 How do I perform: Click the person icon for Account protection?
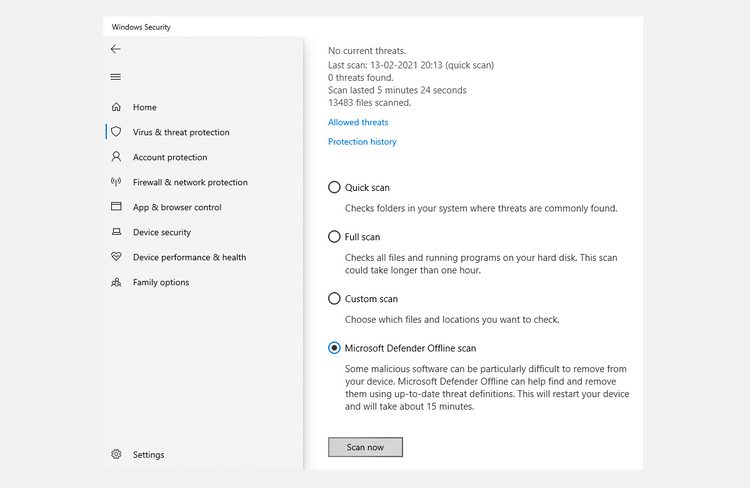[x=116, y=156]
